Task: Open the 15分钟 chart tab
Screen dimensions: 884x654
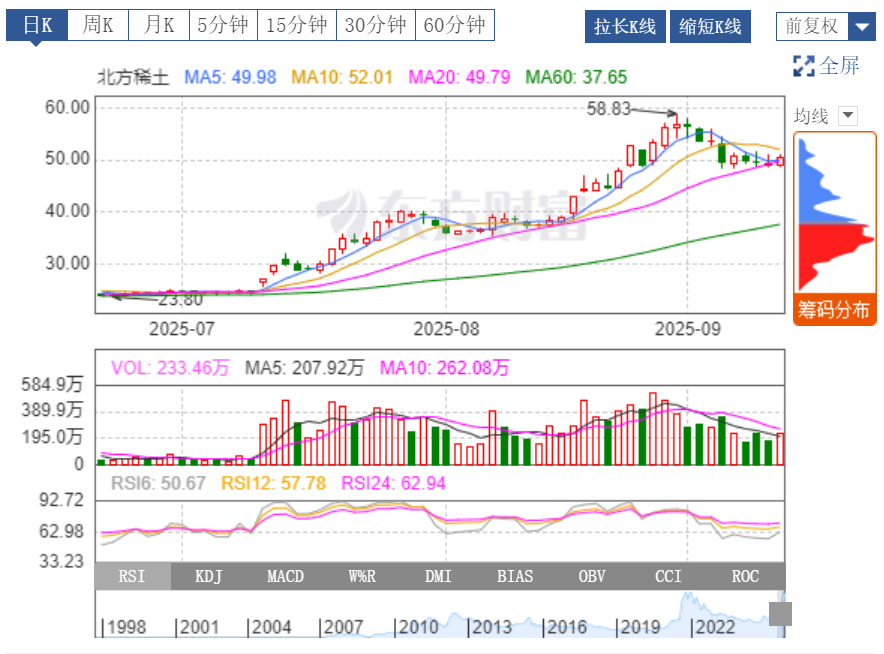Action: [x=297, y=25]
